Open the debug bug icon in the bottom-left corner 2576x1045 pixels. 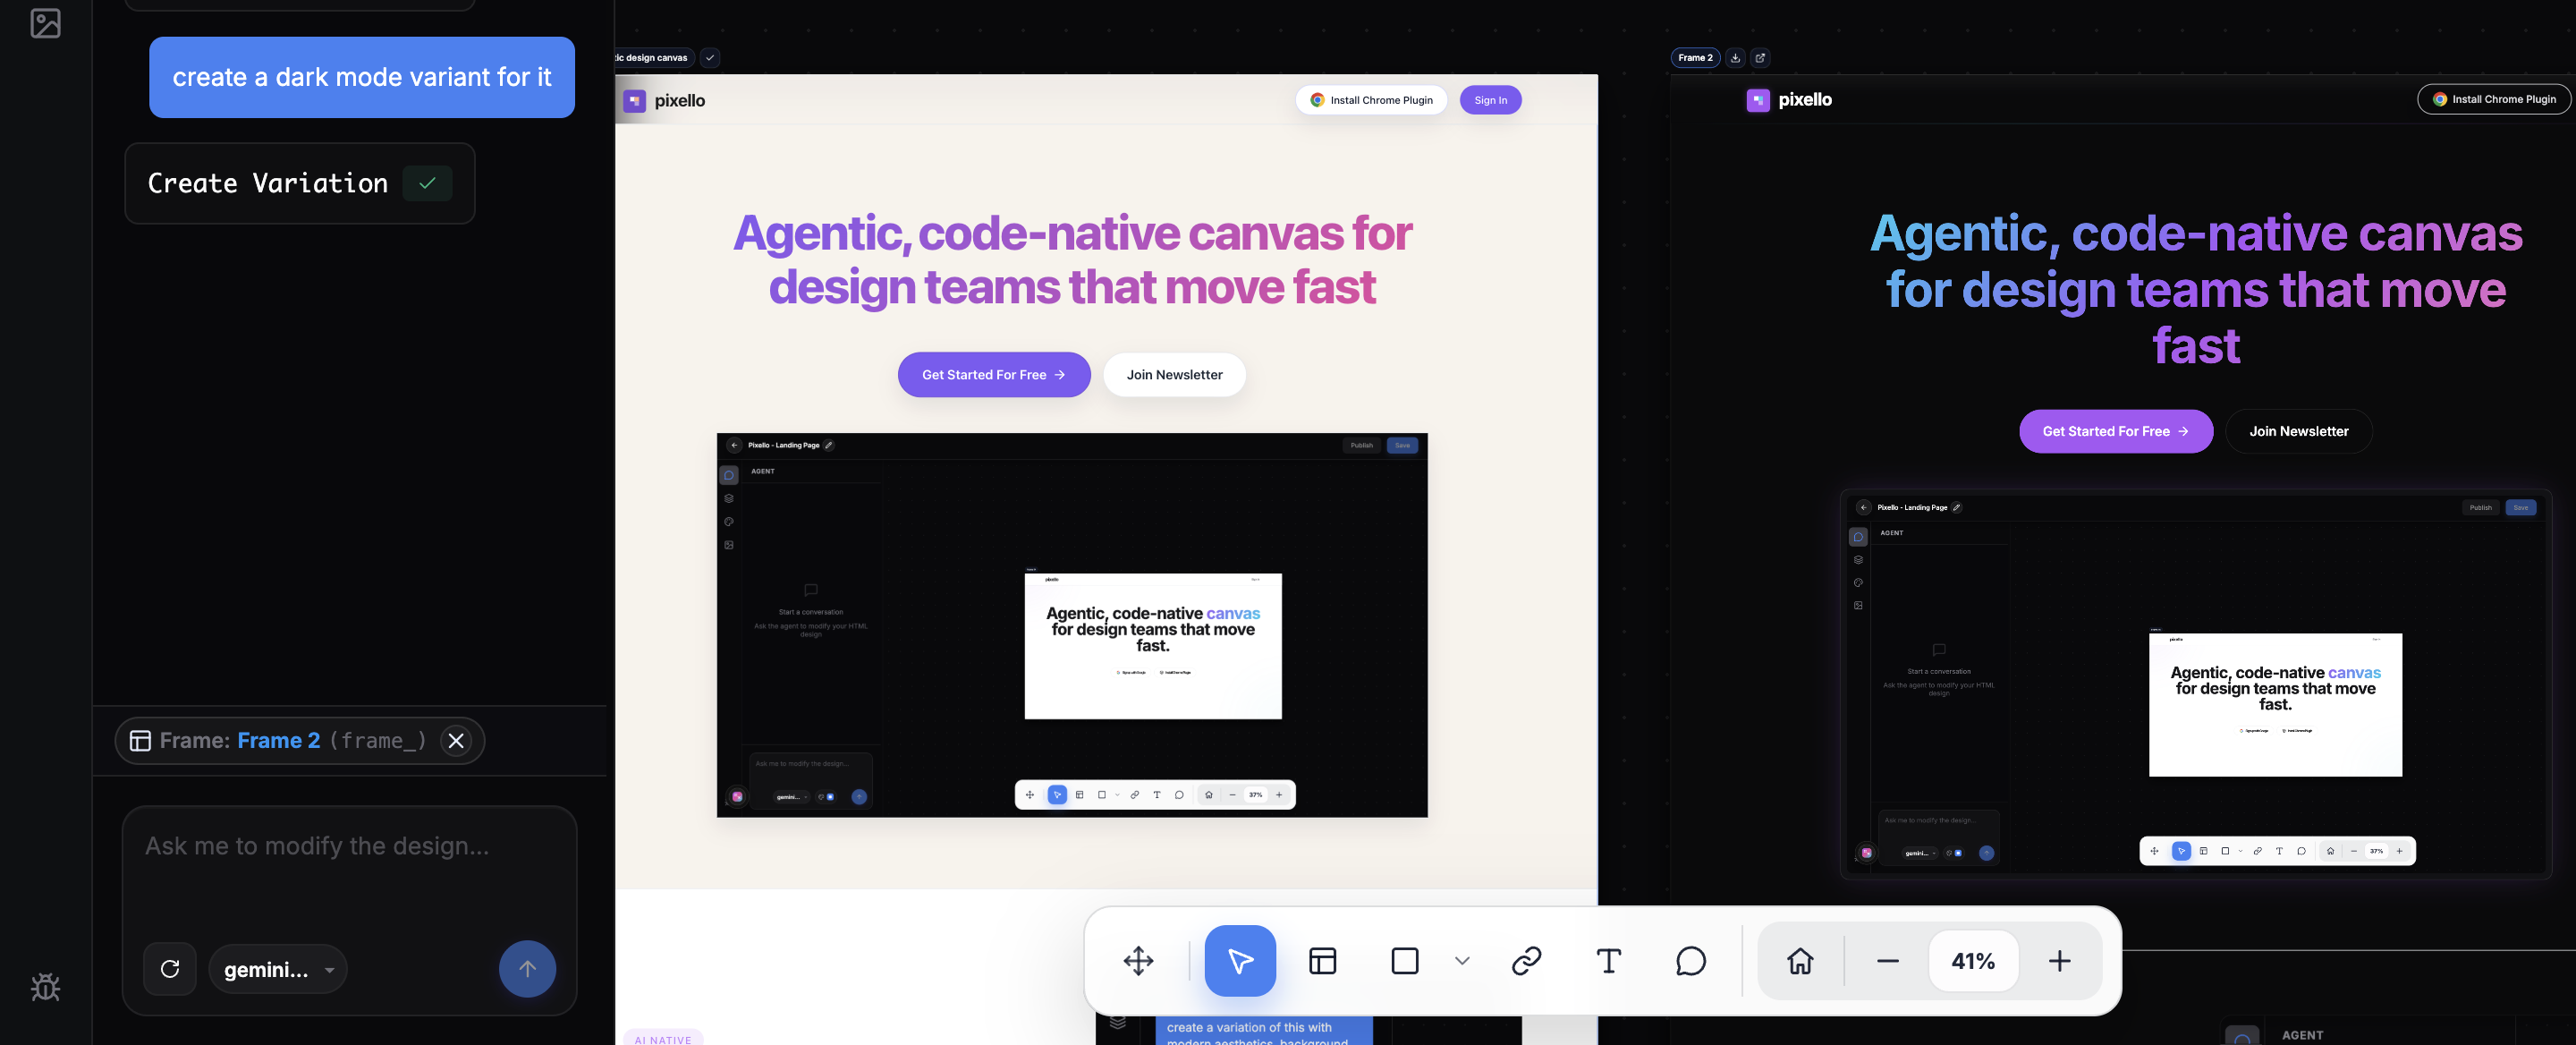[x=45, y=987]
